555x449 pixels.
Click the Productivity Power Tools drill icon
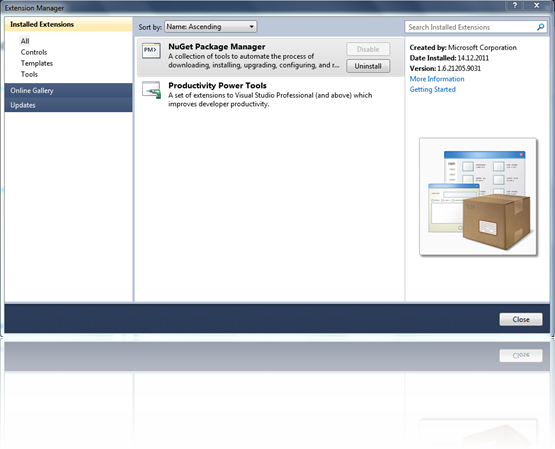[151, 90]
